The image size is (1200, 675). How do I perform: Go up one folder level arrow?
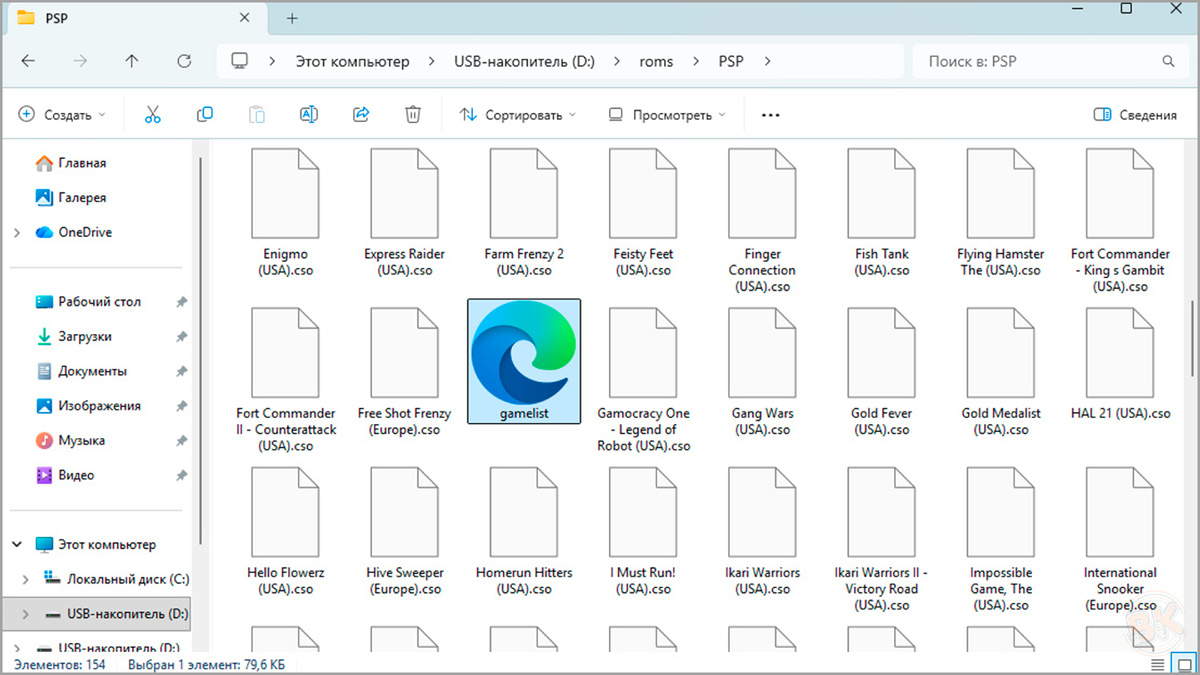point(132,61)
